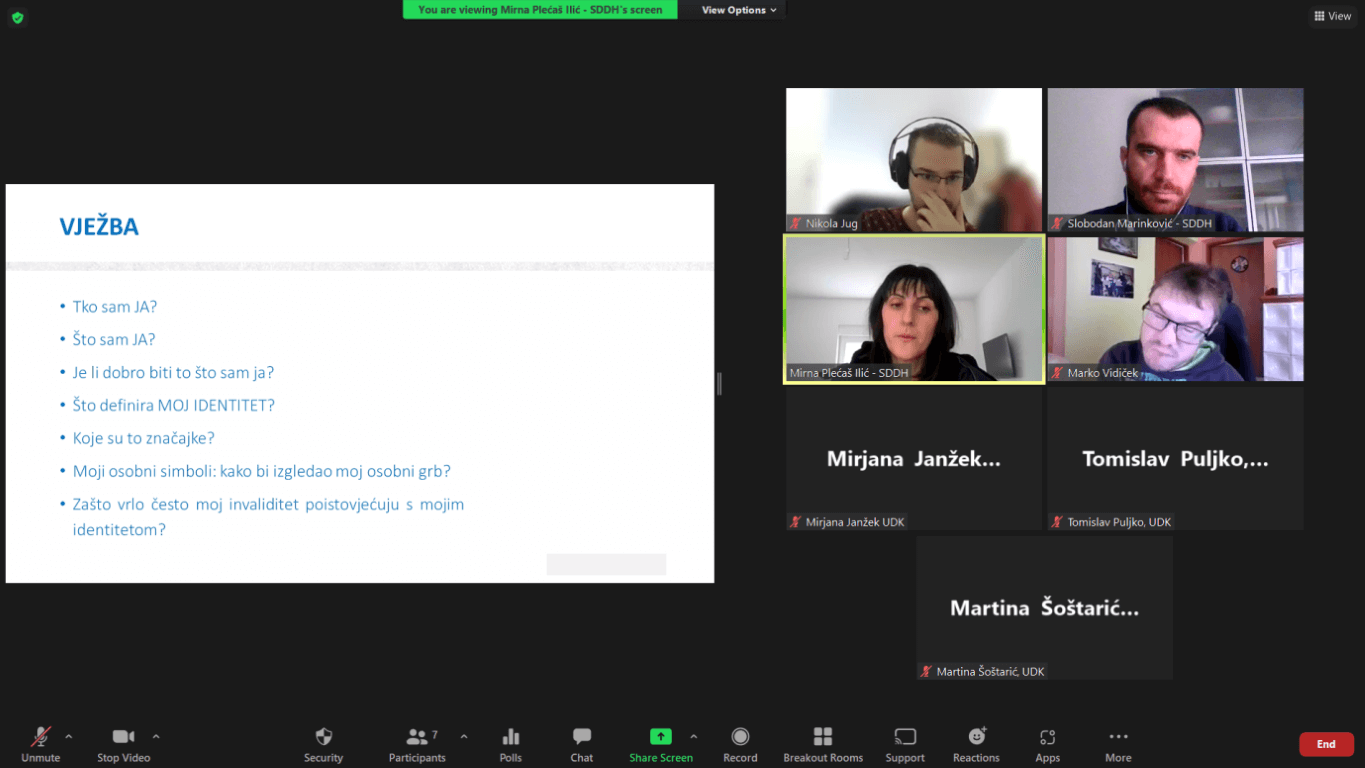Select Marko Vidiček's video thumbnail
The width and height of the screenshot is (1365, 768).
pyautogui.click(x=1175, y=309)
